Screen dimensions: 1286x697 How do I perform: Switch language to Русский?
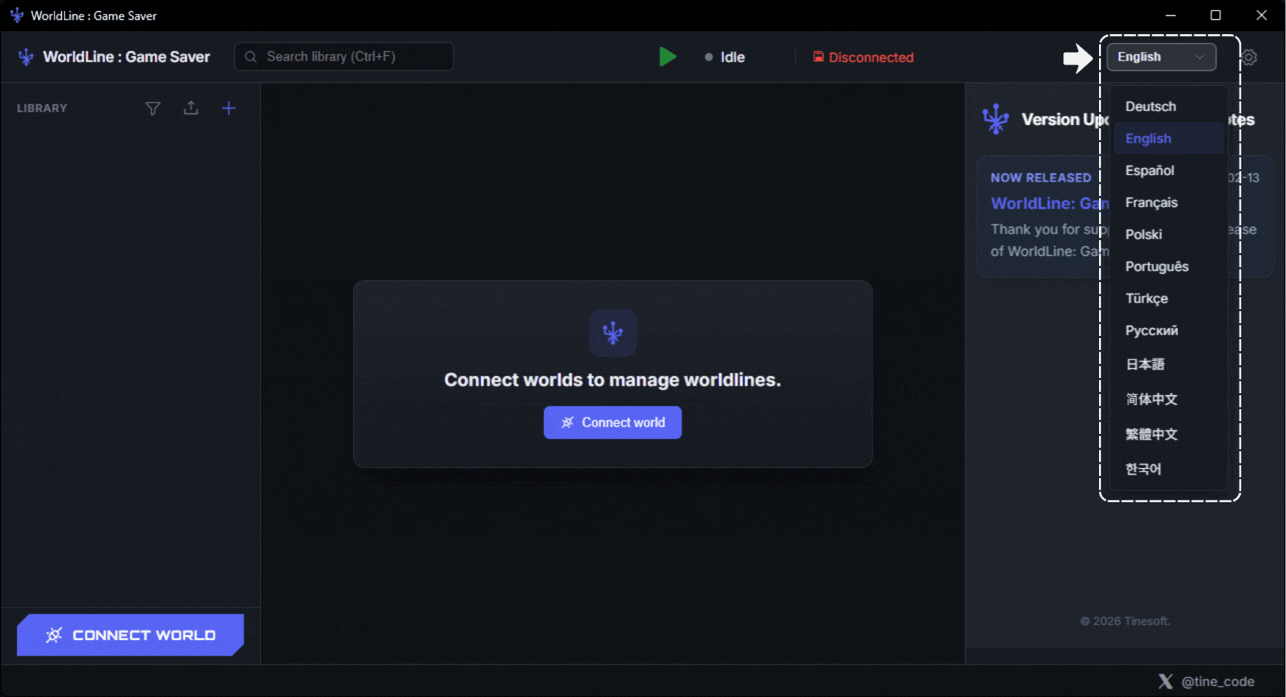pyautogui.click(x=1169, y=330)
